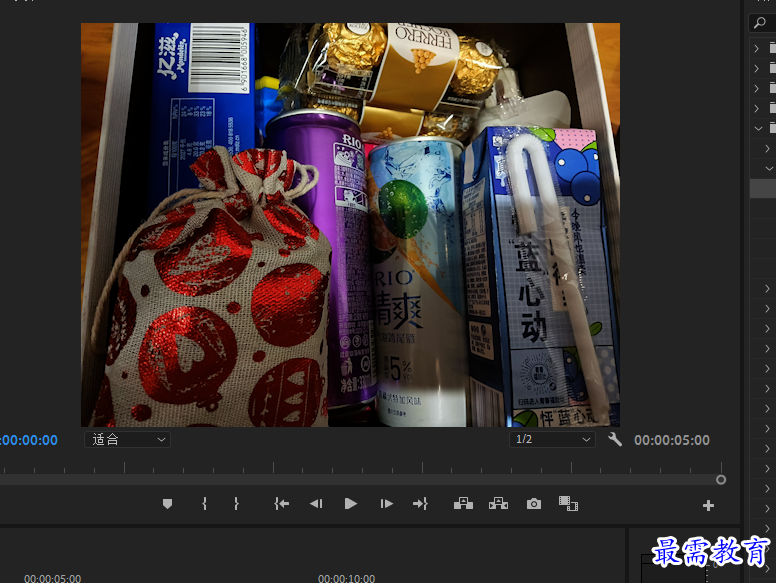776x583 pixels.
Task: Open the Comparison View button
Action: 568,504
